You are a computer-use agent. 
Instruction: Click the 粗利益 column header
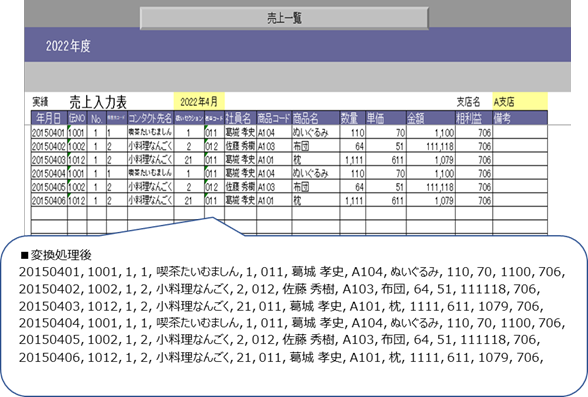[x=474, y=118]
